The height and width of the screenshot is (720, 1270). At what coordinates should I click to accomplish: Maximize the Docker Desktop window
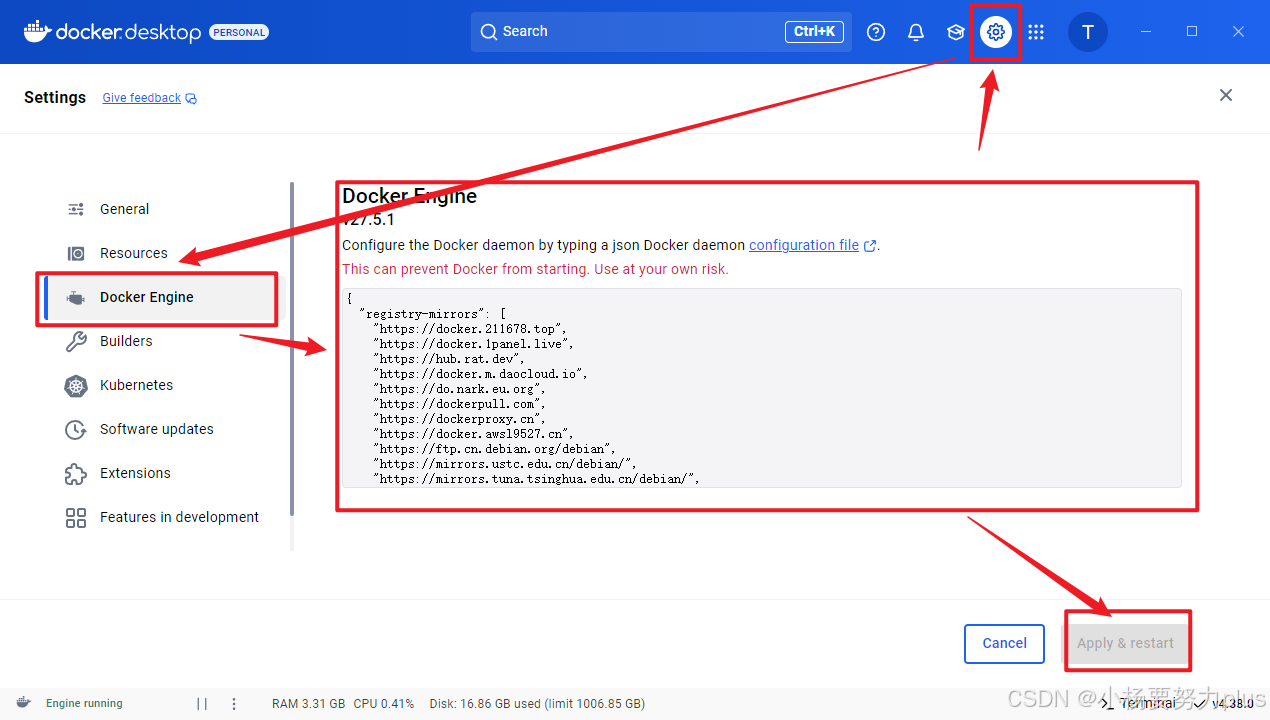(x=1192, y=32)
